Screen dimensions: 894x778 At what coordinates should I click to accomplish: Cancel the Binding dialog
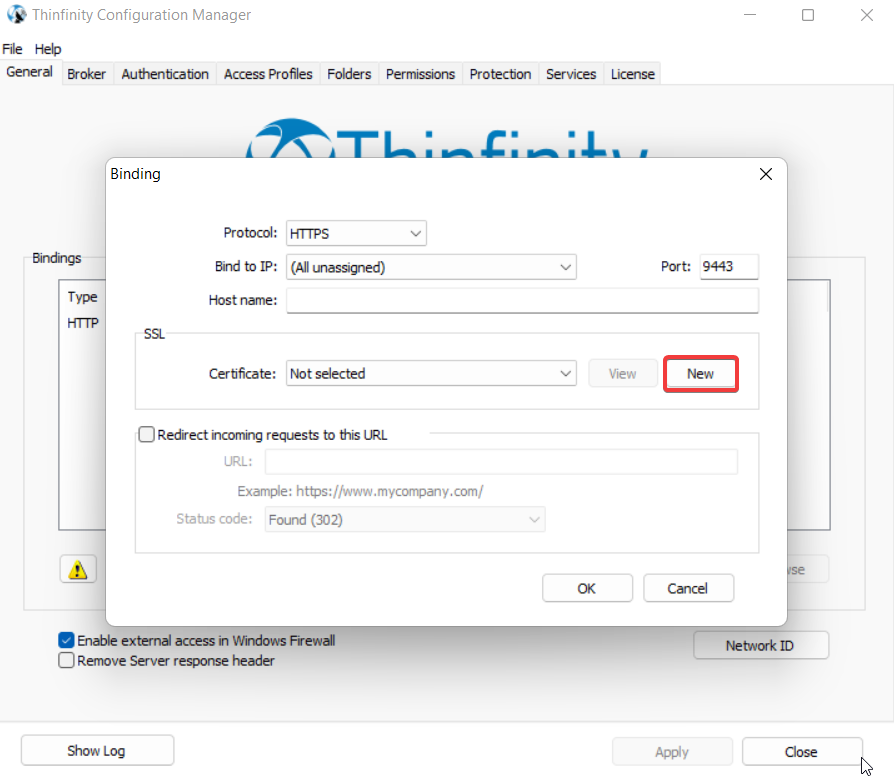[688, 588]
